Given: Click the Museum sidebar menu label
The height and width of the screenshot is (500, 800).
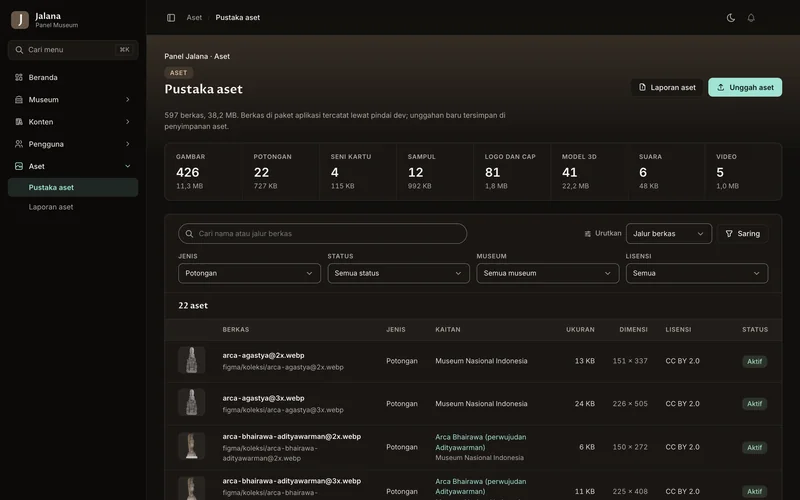Looking at the screenshot, I should tap(43, 99).
